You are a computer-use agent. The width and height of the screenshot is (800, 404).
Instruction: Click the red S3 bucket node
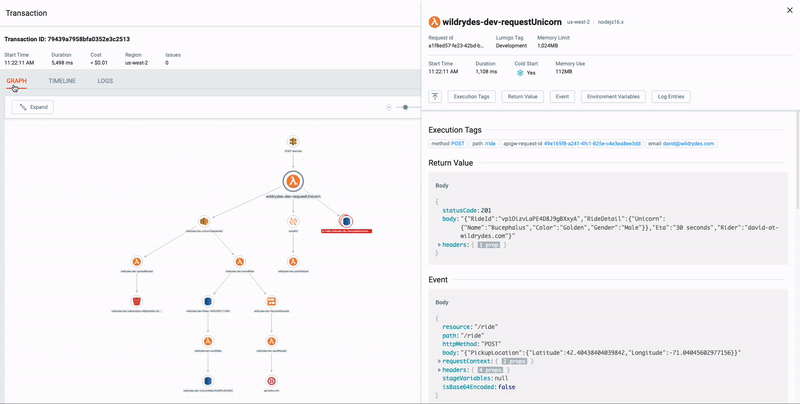pyautogui.click(x=137, y=301)
